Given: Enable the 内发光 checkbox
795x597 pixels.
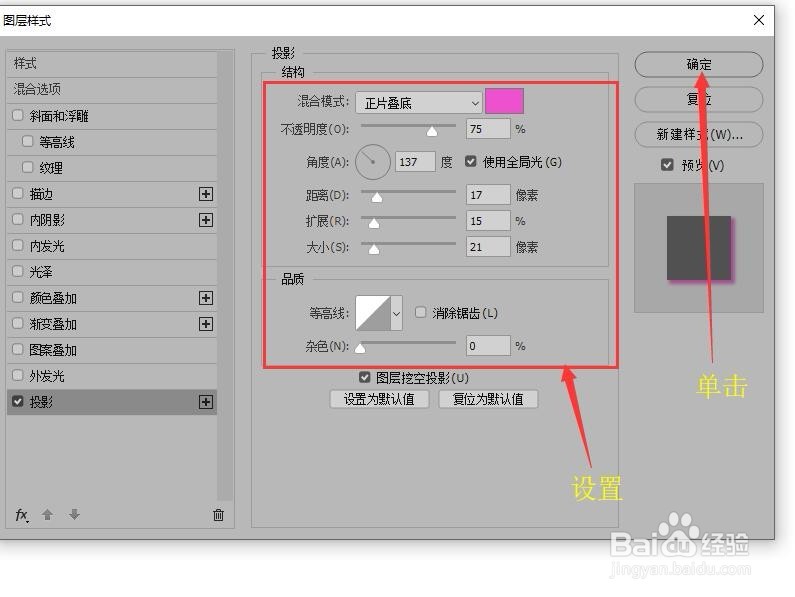Looking at the screenshot, I should point(18,245).
